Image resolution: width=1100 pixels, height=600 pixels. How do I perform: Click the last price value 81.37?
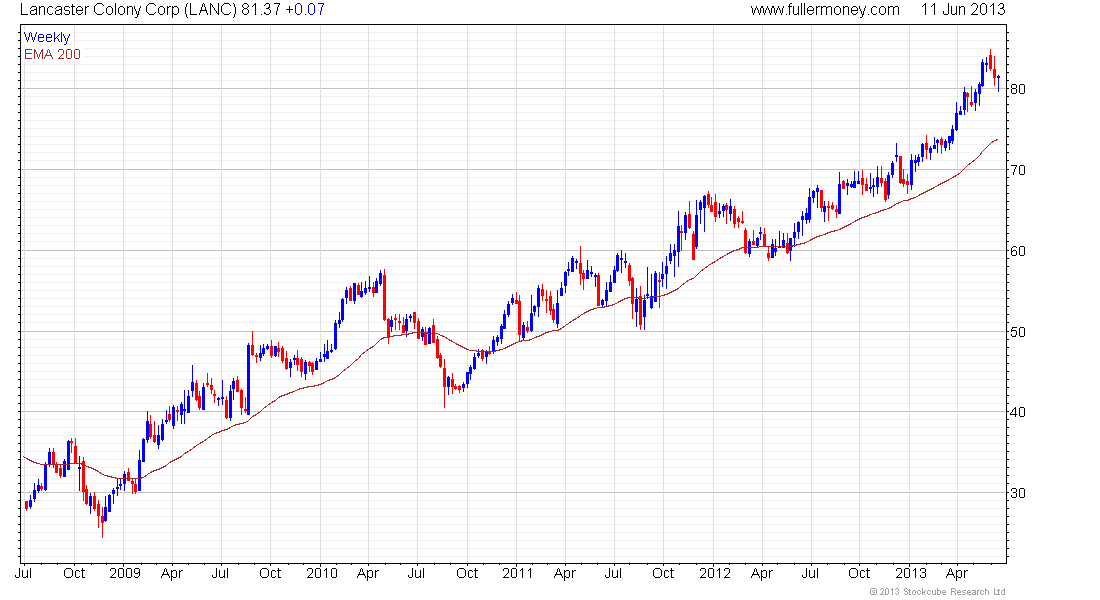(261, 10)
